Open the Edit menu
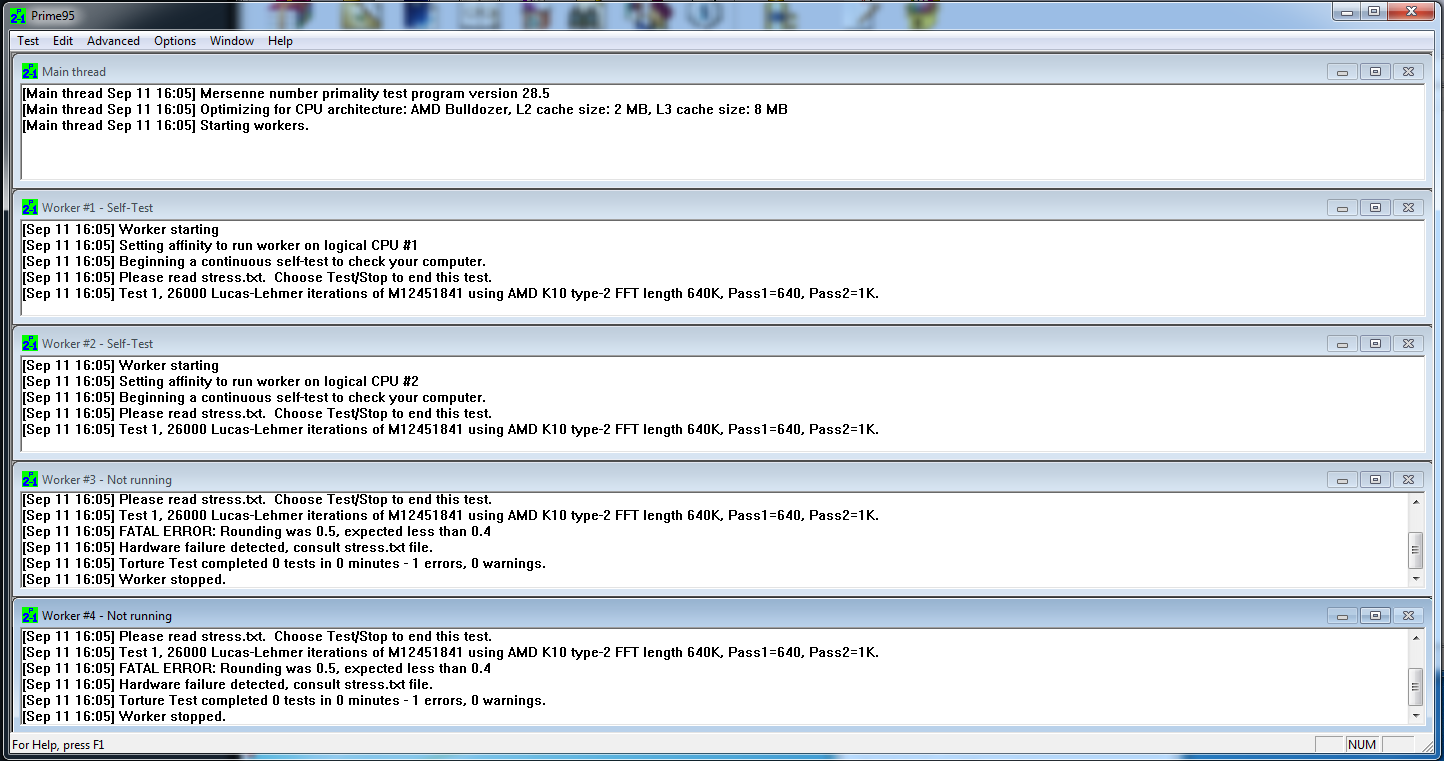This screenshot has width=1444, height=761. [63, 41]
